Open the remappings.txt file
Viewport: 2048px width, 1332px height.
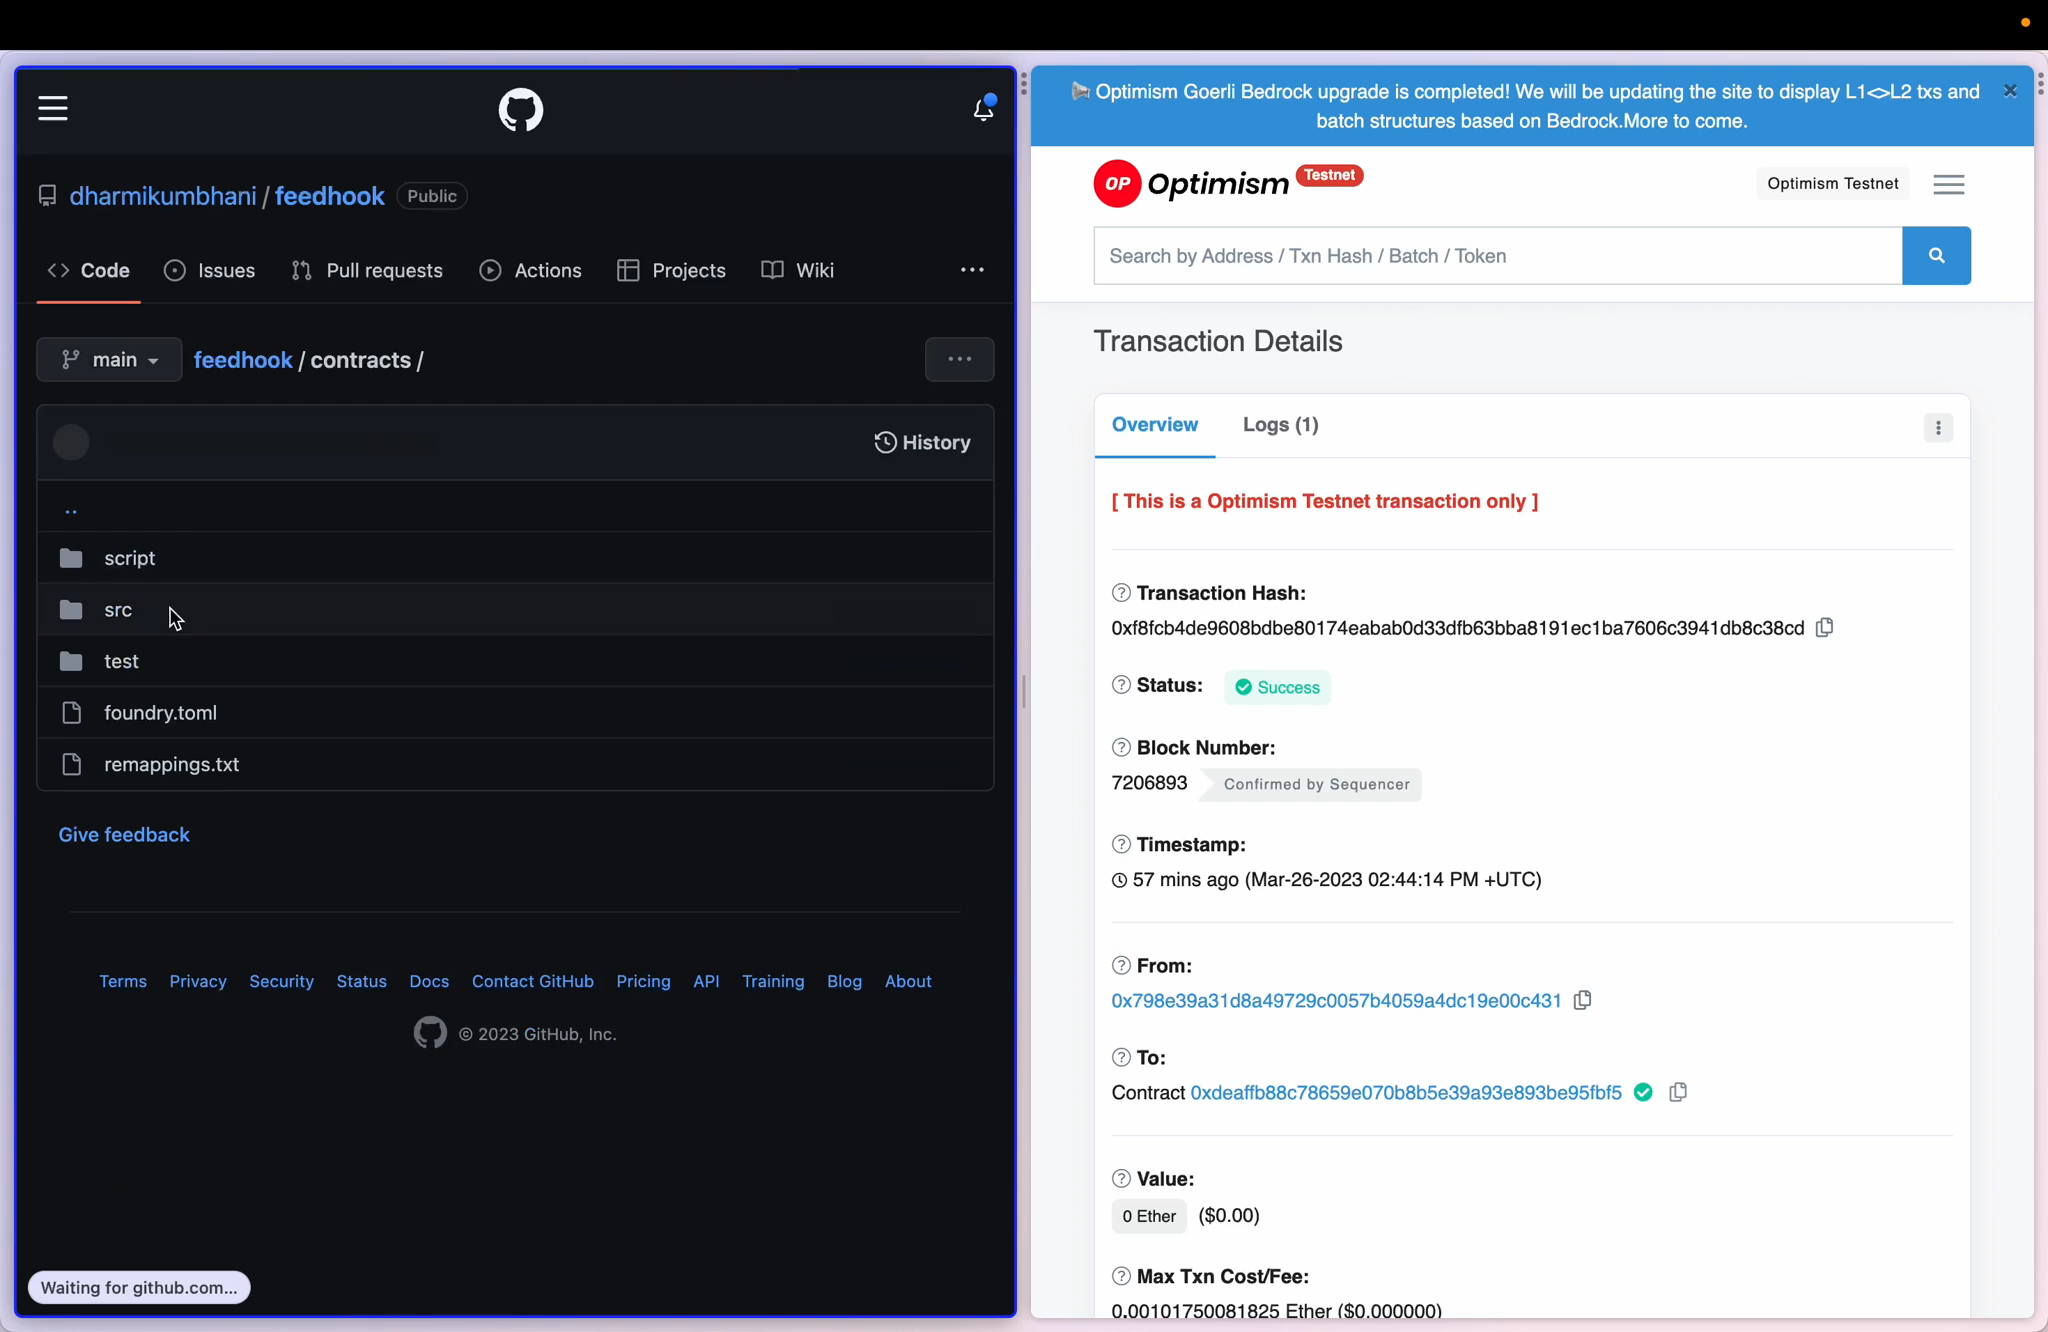coord(172,764)
